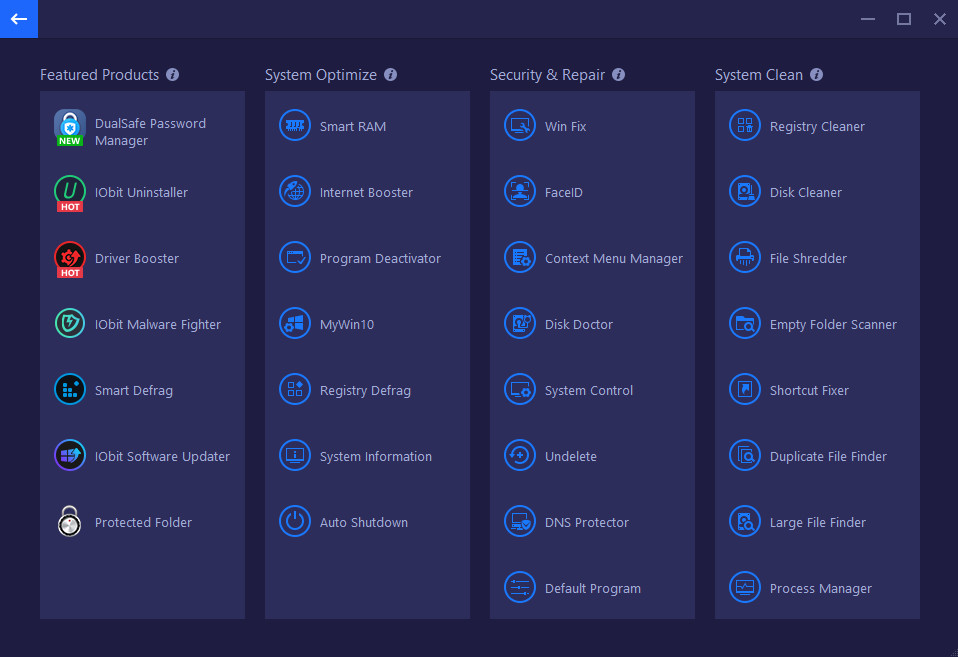Open Duplicate File Finder icon
The width and height of the screenshot is (958, 657).
coord(744,455)
